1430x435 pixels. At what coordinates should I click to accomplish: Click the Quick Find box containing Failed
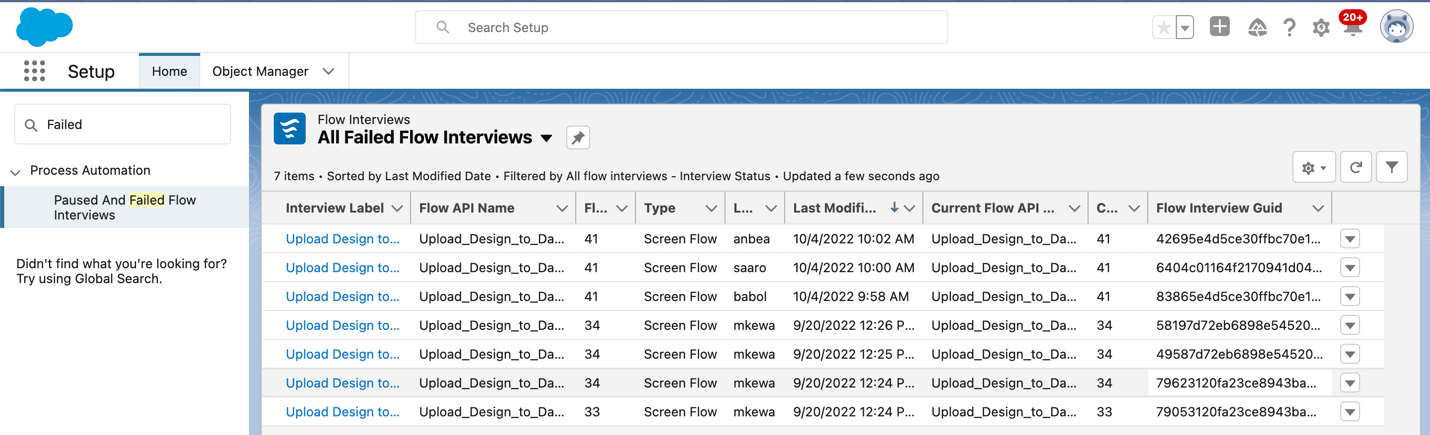tap(122, 125)
